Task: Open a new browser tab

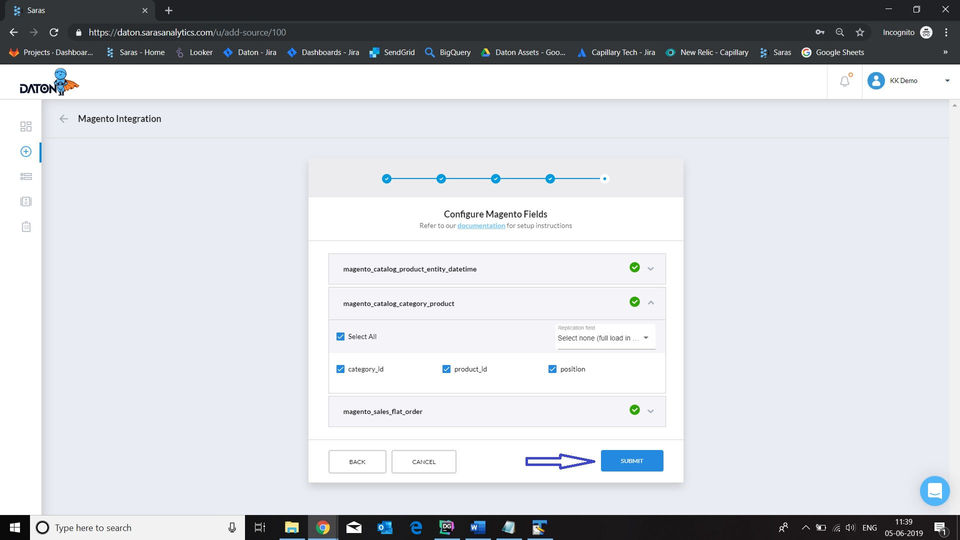Action: [168, 10]
